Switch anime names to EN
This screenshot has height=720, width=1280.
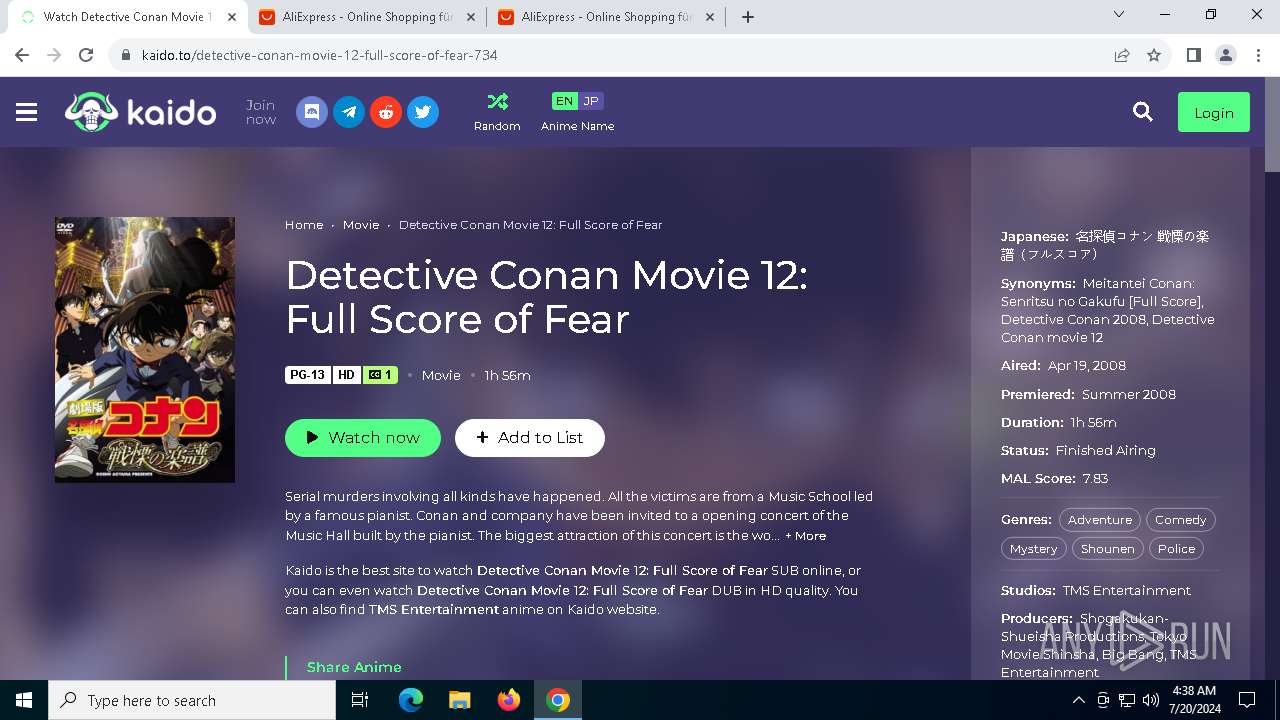coord(565,101)
